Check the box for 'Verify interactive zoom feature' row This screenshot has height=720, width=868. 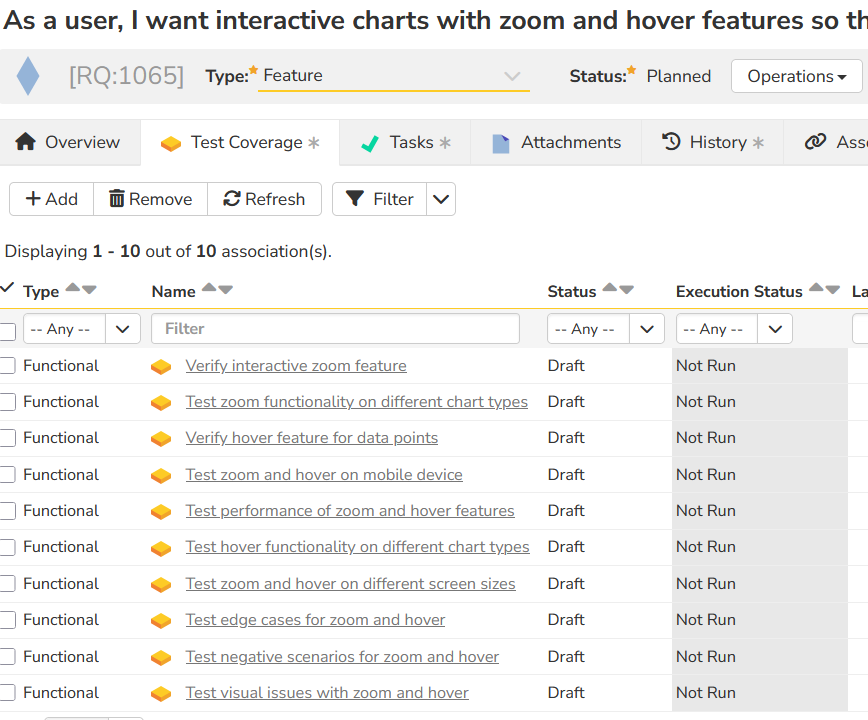click(8, 366)
